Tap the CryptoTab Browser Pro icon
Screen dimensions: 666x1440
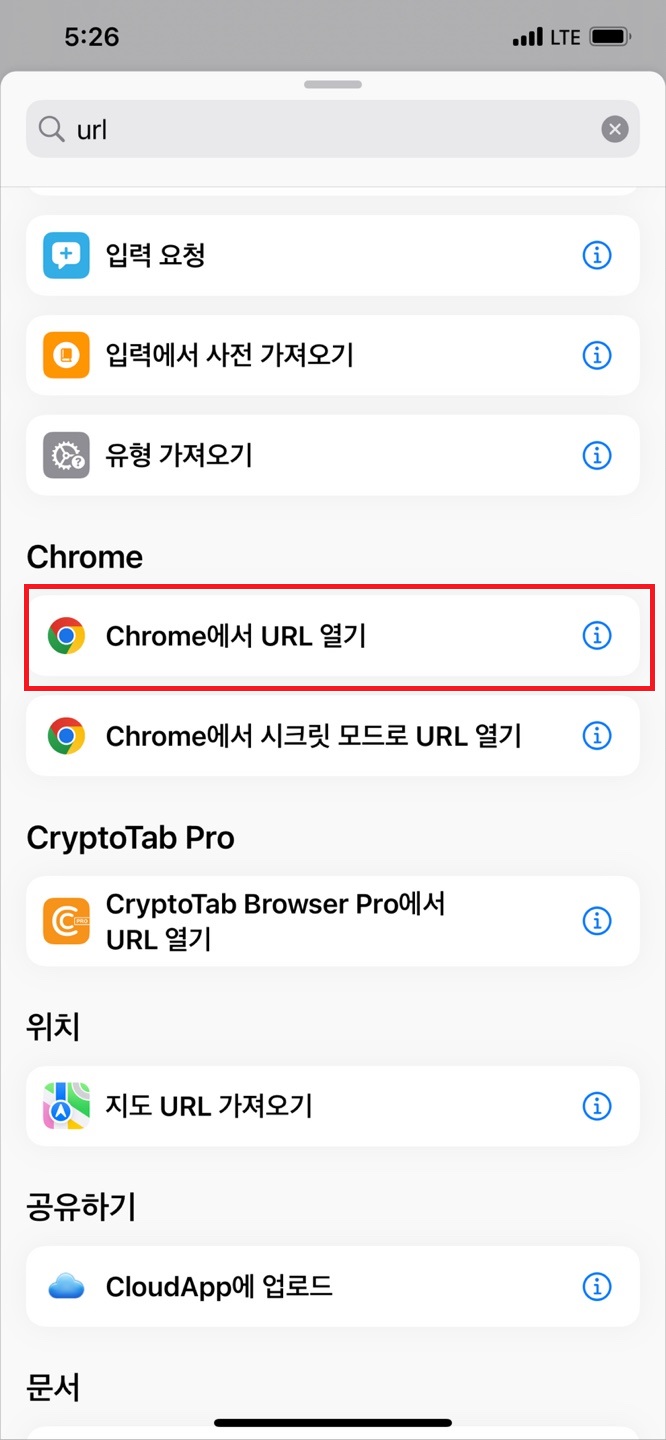pyautogui.click(x=67, y=921)
